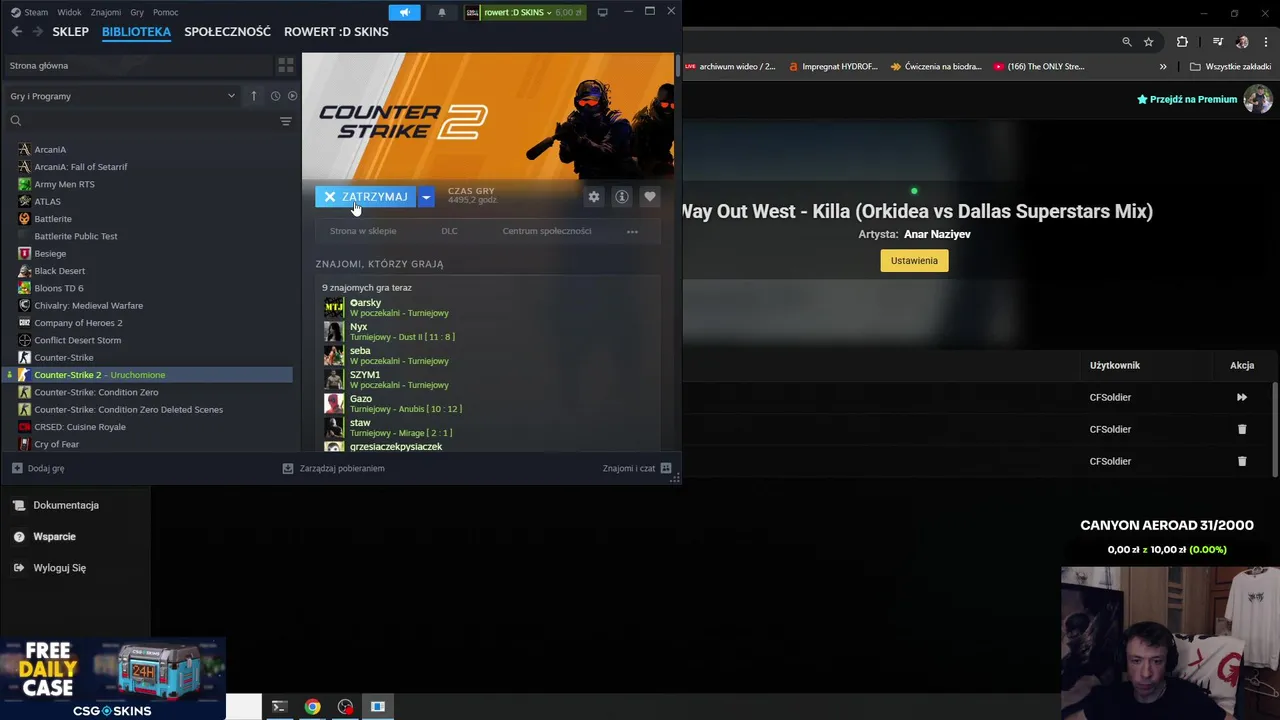The width and height of the screenshot is (1280, 720).
Task: Open Counter-Strike 2 info icon
Action: tap(622, 197)
